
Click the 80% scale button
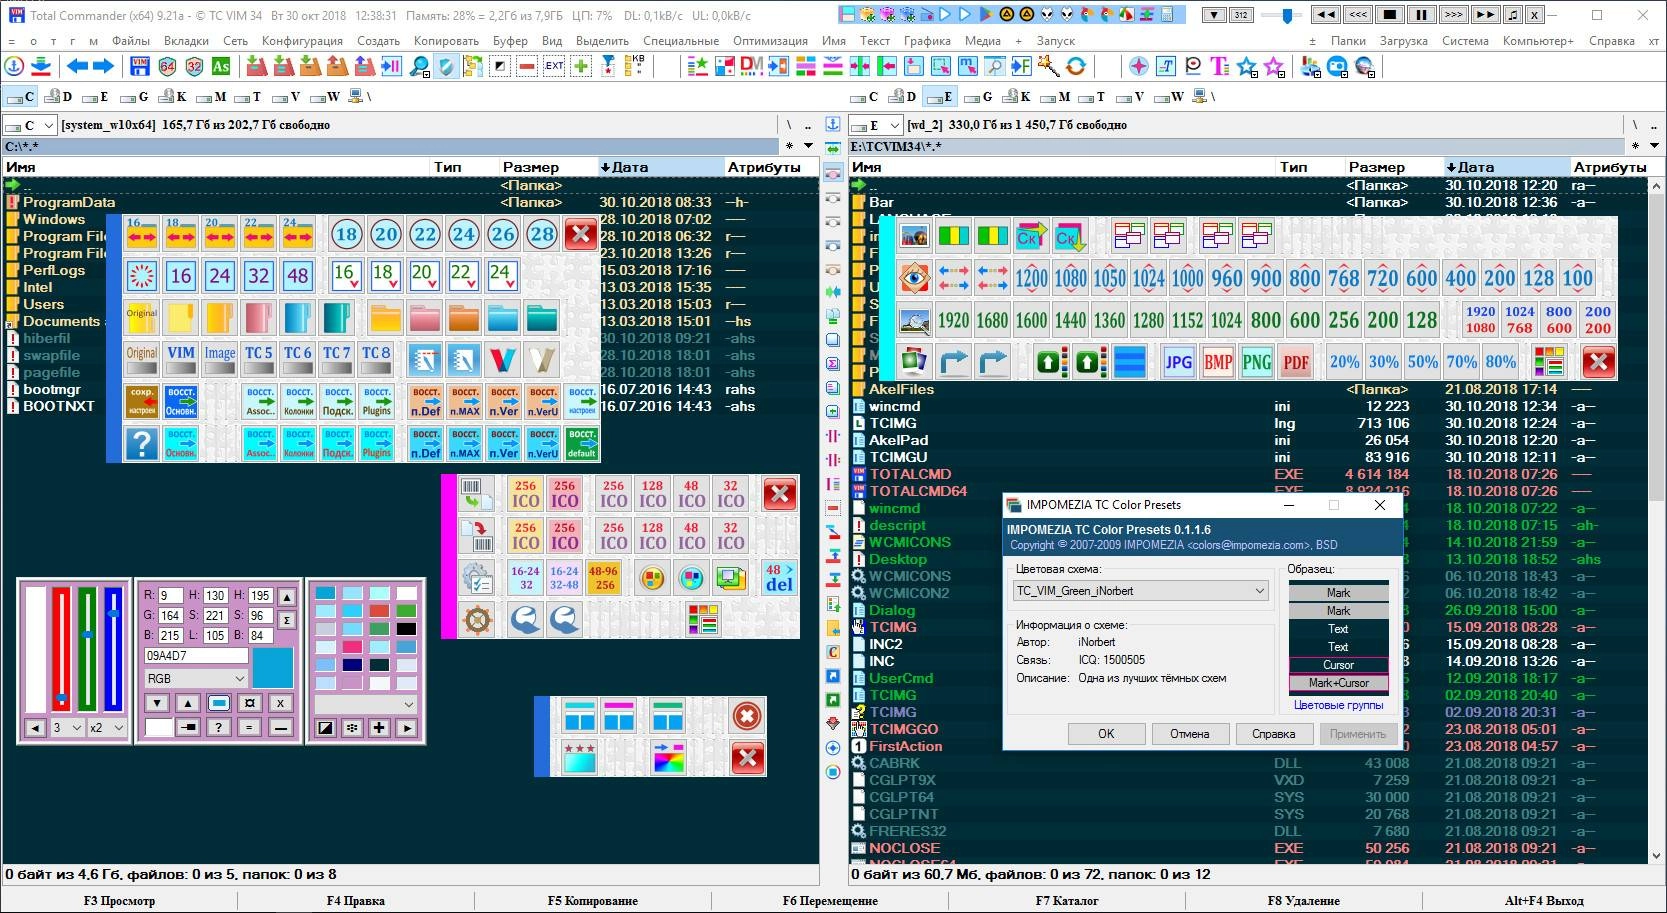[1500, 361]
